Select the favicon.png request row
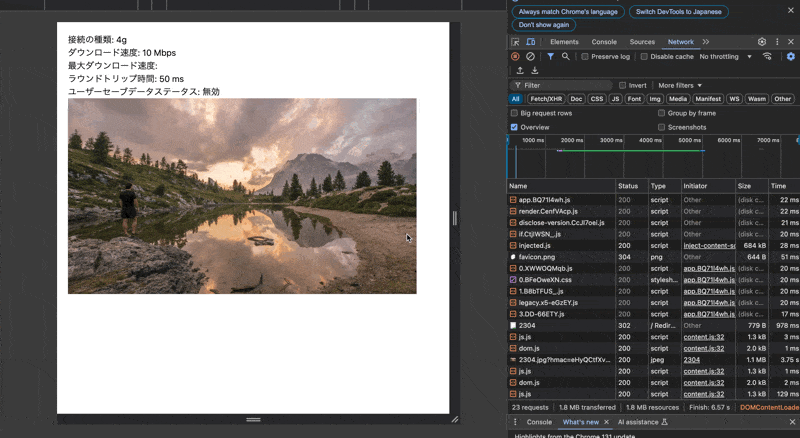 click(653, 257)
